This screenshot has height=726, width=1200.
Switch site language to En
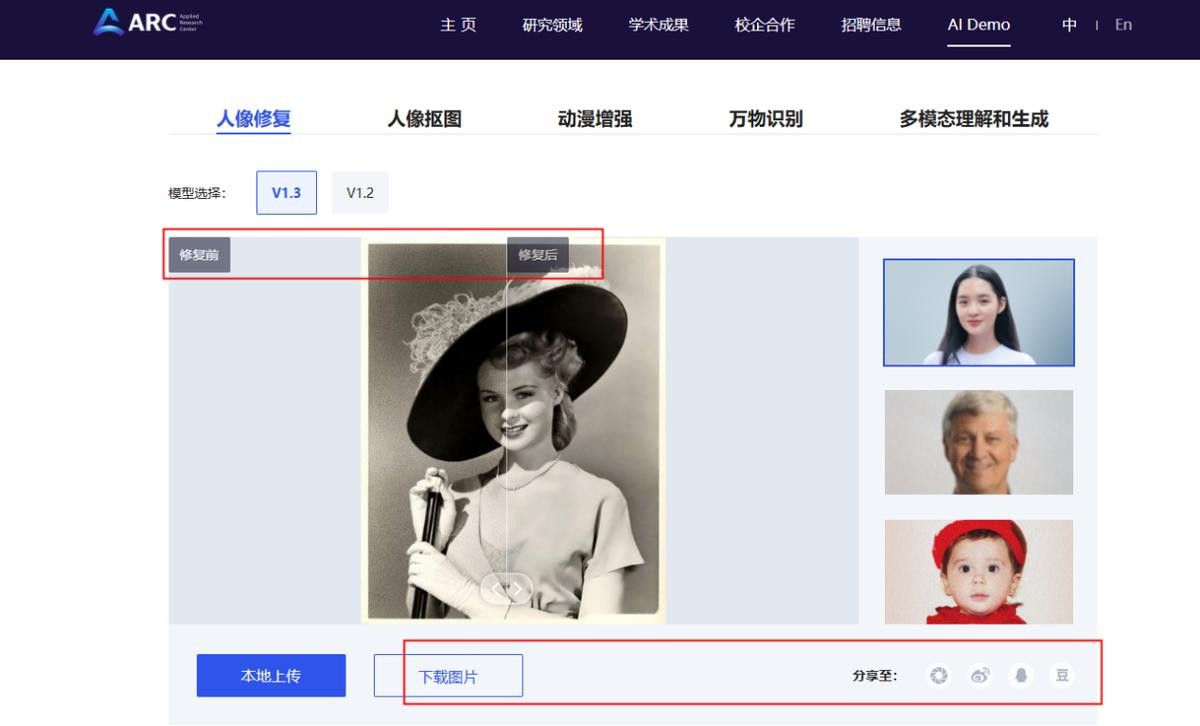pyautogui.click(x=1123, y=25)
